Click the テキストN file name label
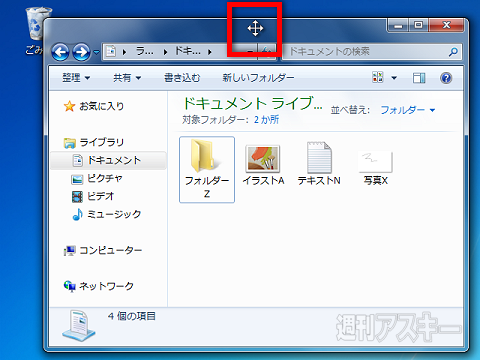This screenshot has width=480, height=360. pyautogui.click(x=319, y=181)
